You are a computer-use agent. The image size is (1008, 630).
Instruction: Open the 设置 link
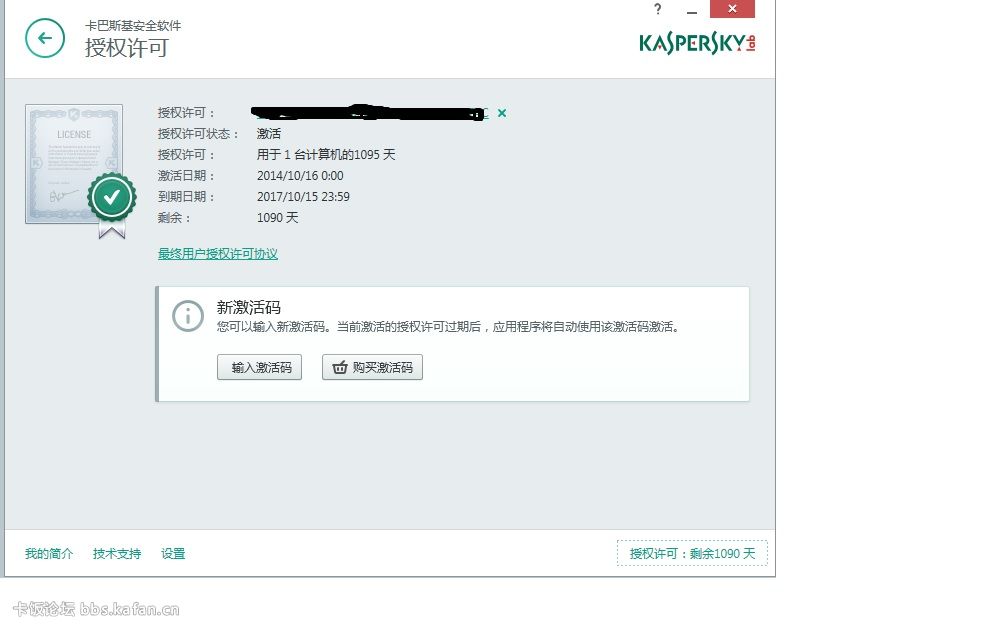click(x=173, y=554)
